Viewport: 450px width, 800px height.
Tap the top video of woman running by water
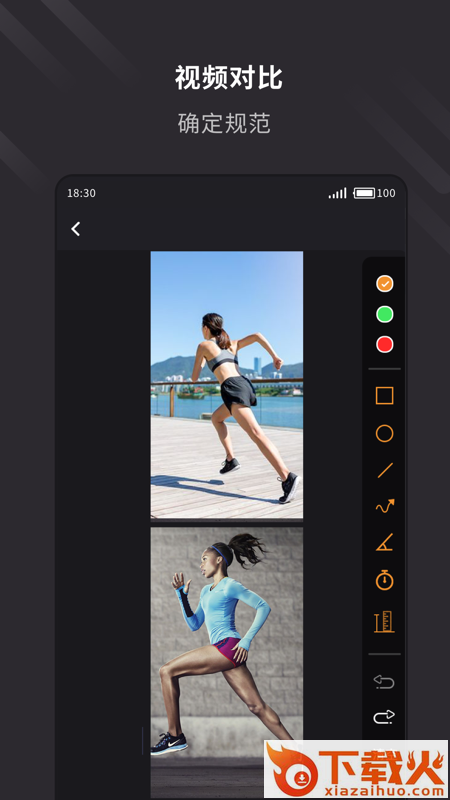[227, 385]
